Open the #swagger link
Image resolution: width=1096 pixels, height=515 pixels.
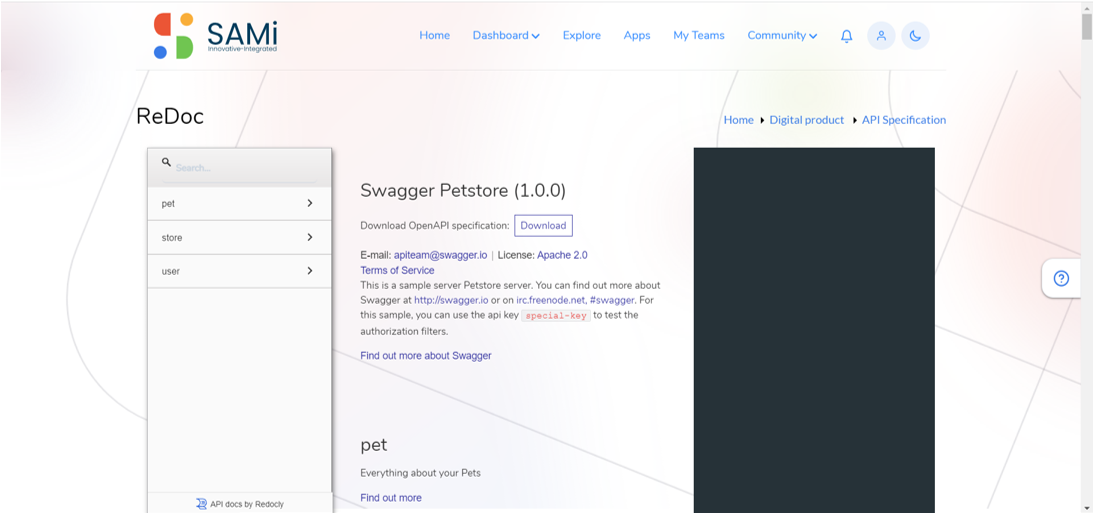[612, 300]
